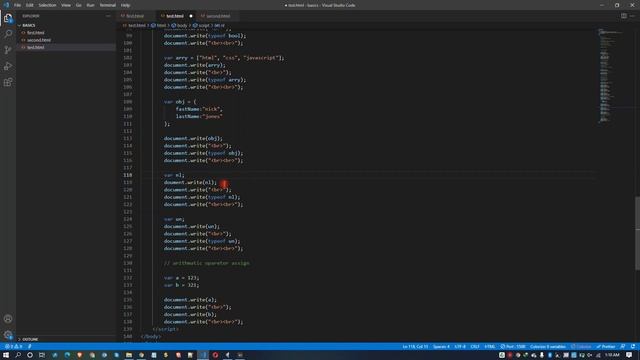Click the notifications bell in status bar
This screenshot has height=360, width=640.
pyautogui.click(x=633, y=347)
